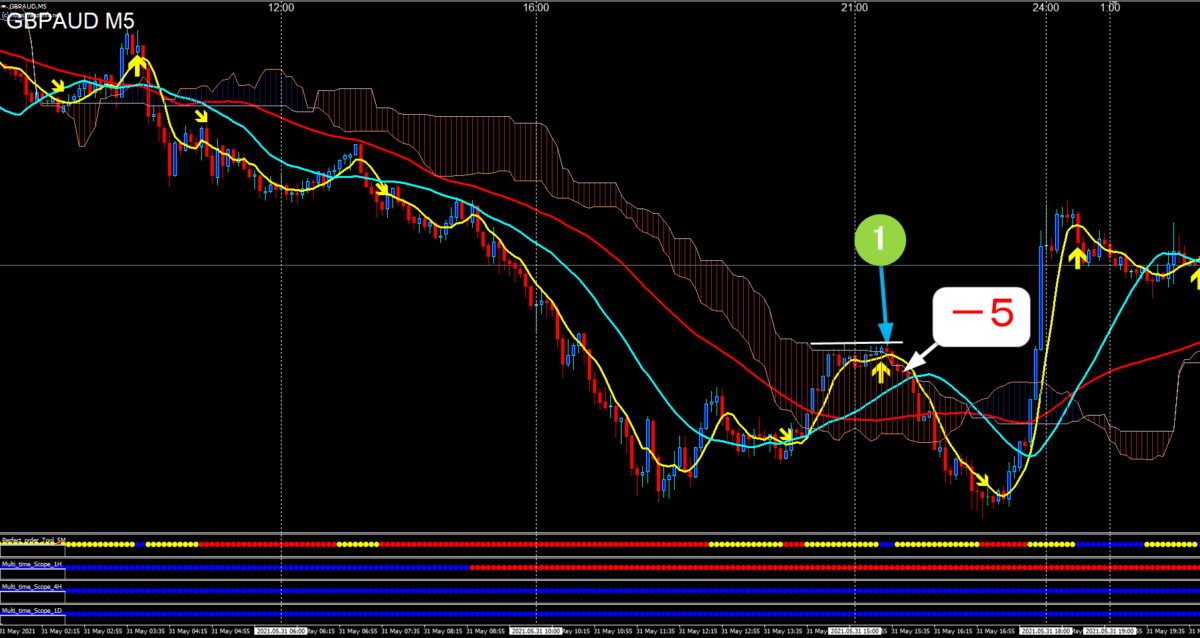Click the 16:00 time label at top
Viewport: 1200px width, 638px height.
pyautogui.click(x=536, y=7)
